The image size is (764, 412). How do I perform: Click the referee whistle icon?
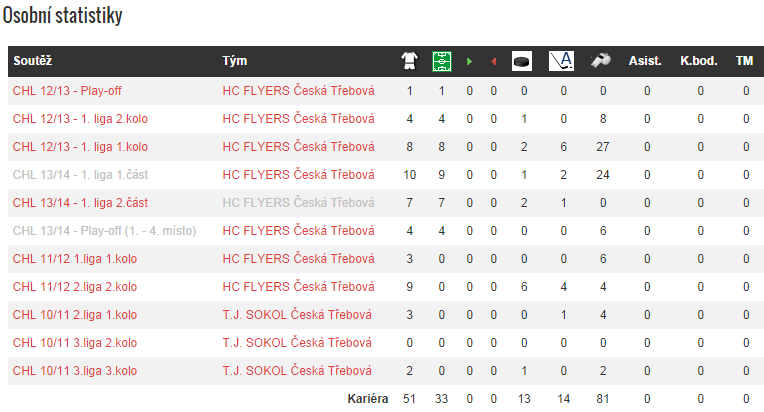point(602,61)
